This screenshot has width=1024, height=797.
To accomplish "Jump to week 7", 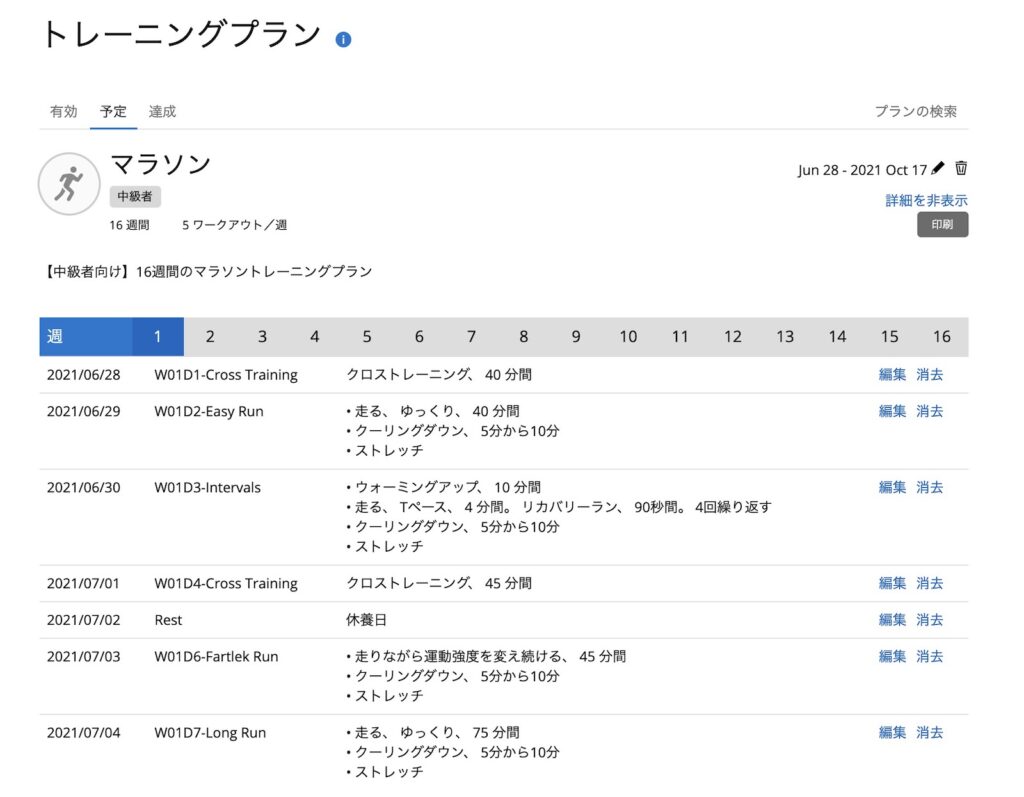I will click(471, 336).
